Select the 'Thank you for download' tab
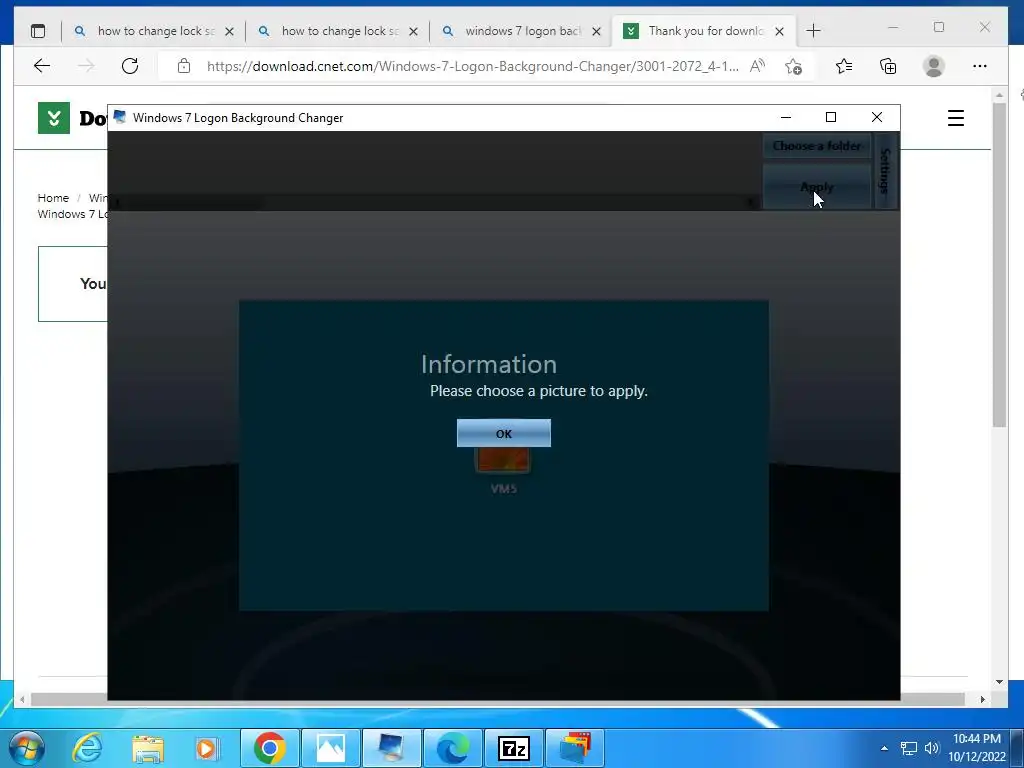 (705, 31)
